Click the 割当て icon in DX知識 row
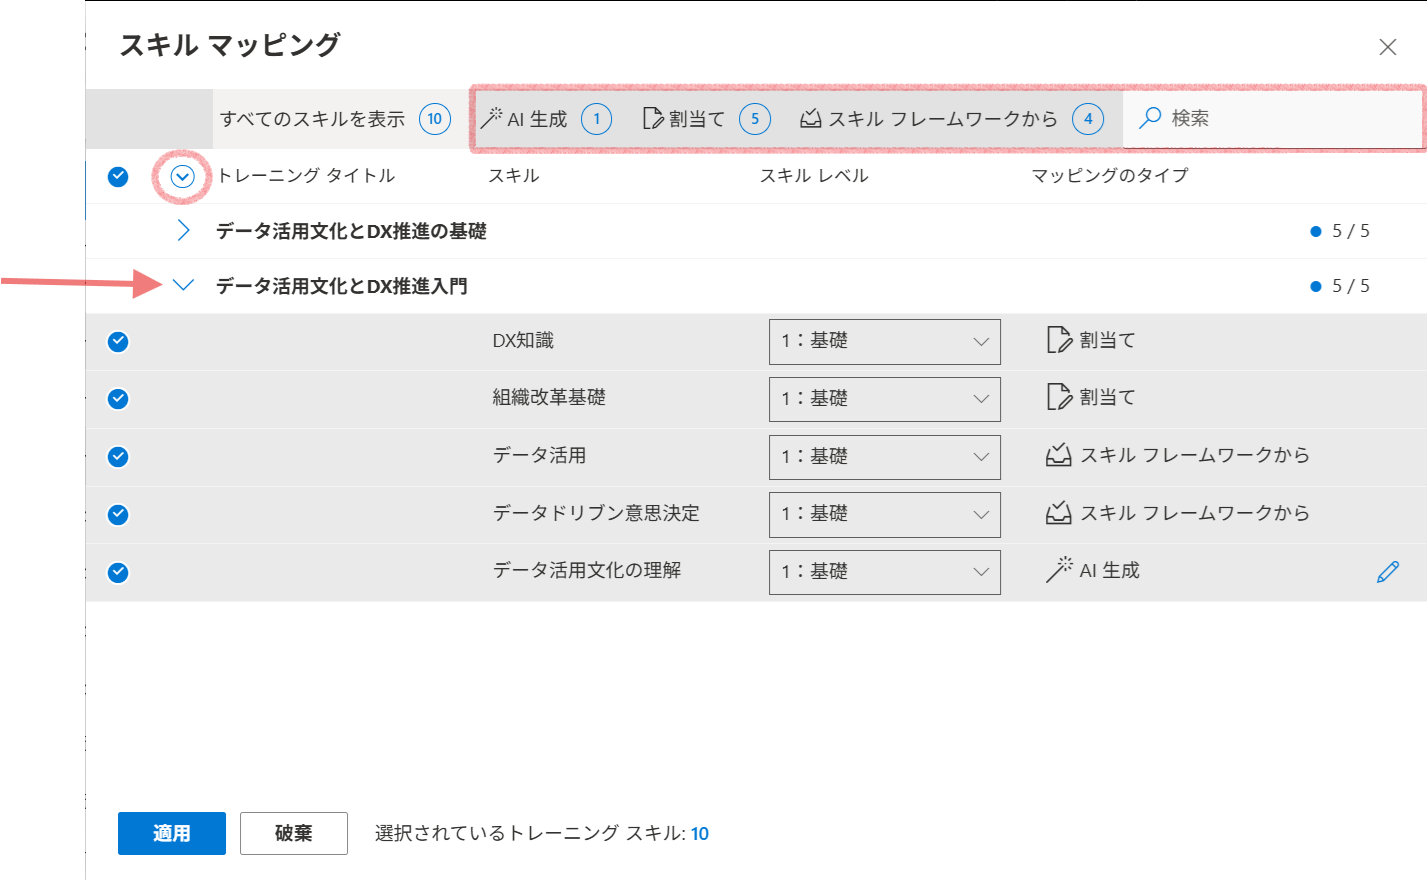The width and height of the screenshot is (1427, 880). tap(1058, 340)
